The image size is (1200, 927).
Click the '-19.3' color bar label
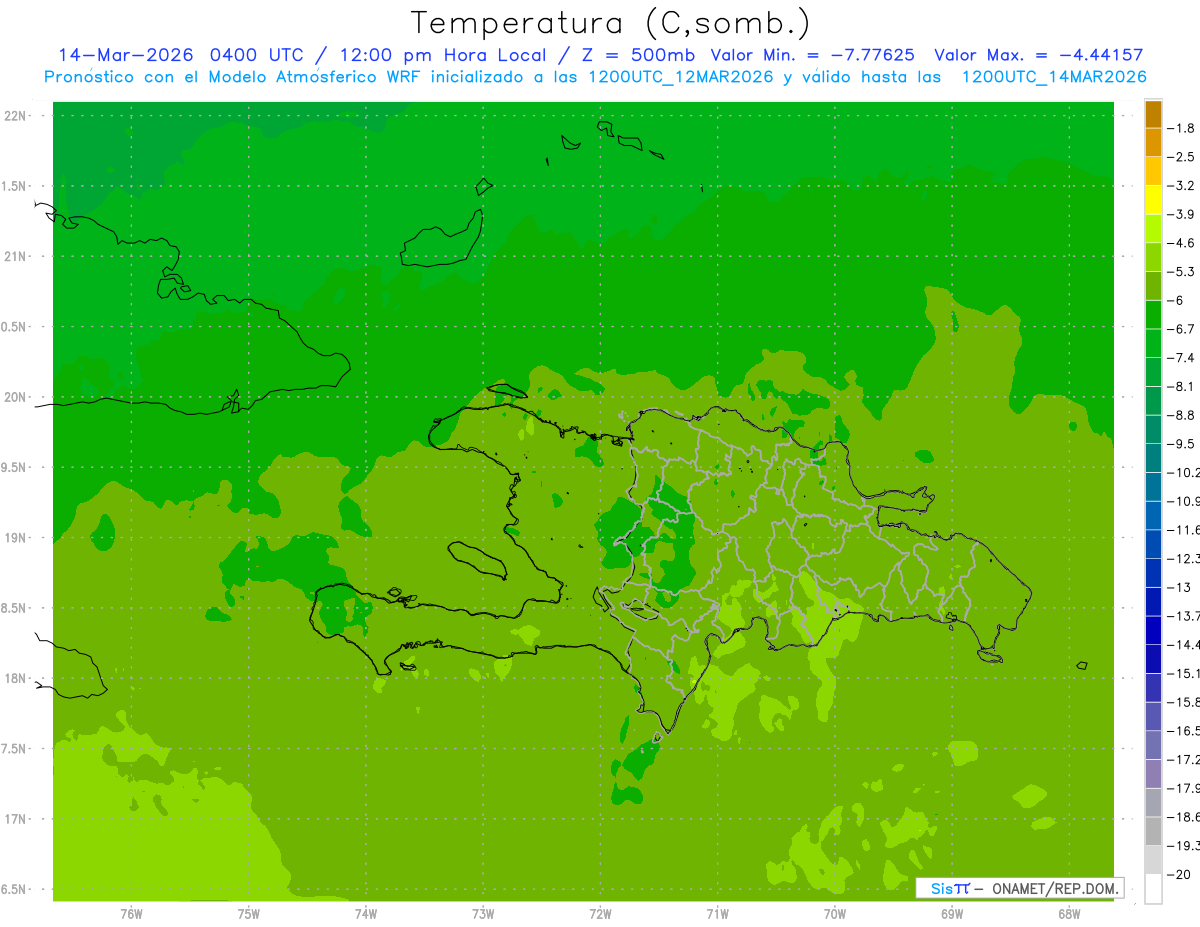1184,846
